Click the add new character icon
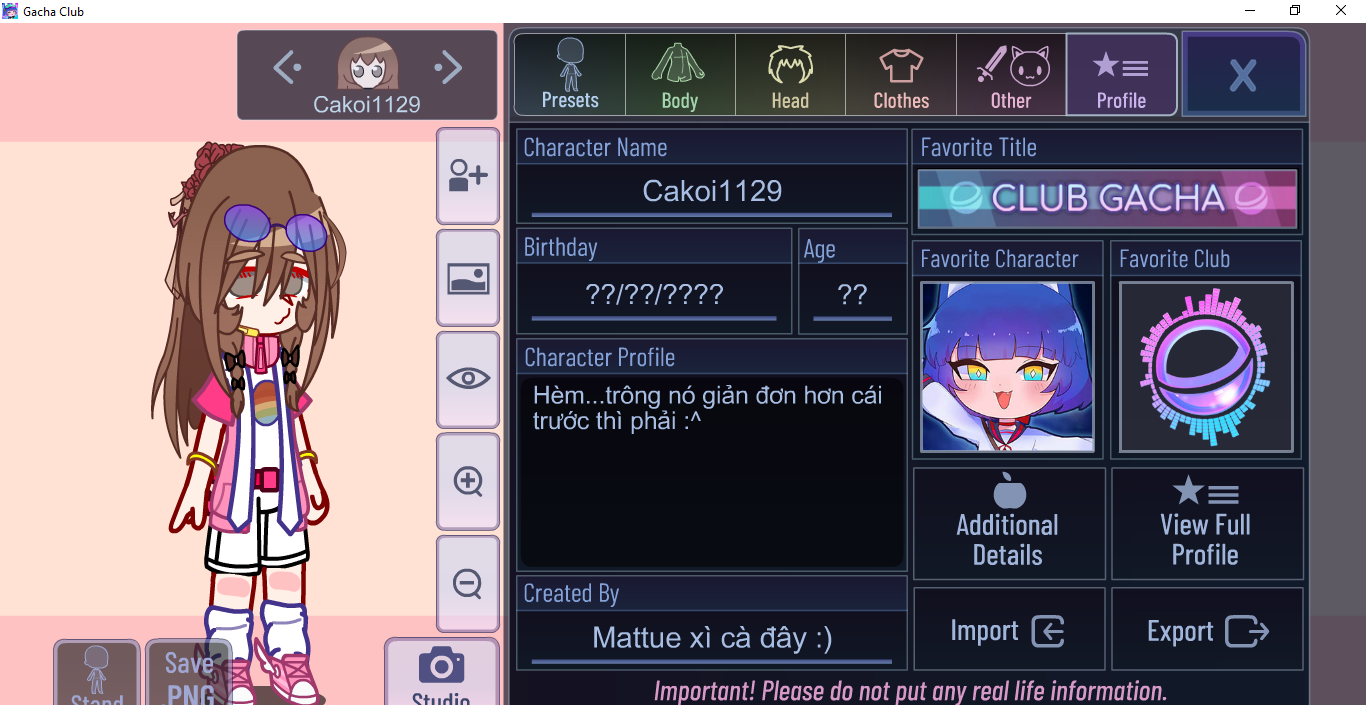The width and height of the screenshot is (1366, 705). tap(468, 176)
